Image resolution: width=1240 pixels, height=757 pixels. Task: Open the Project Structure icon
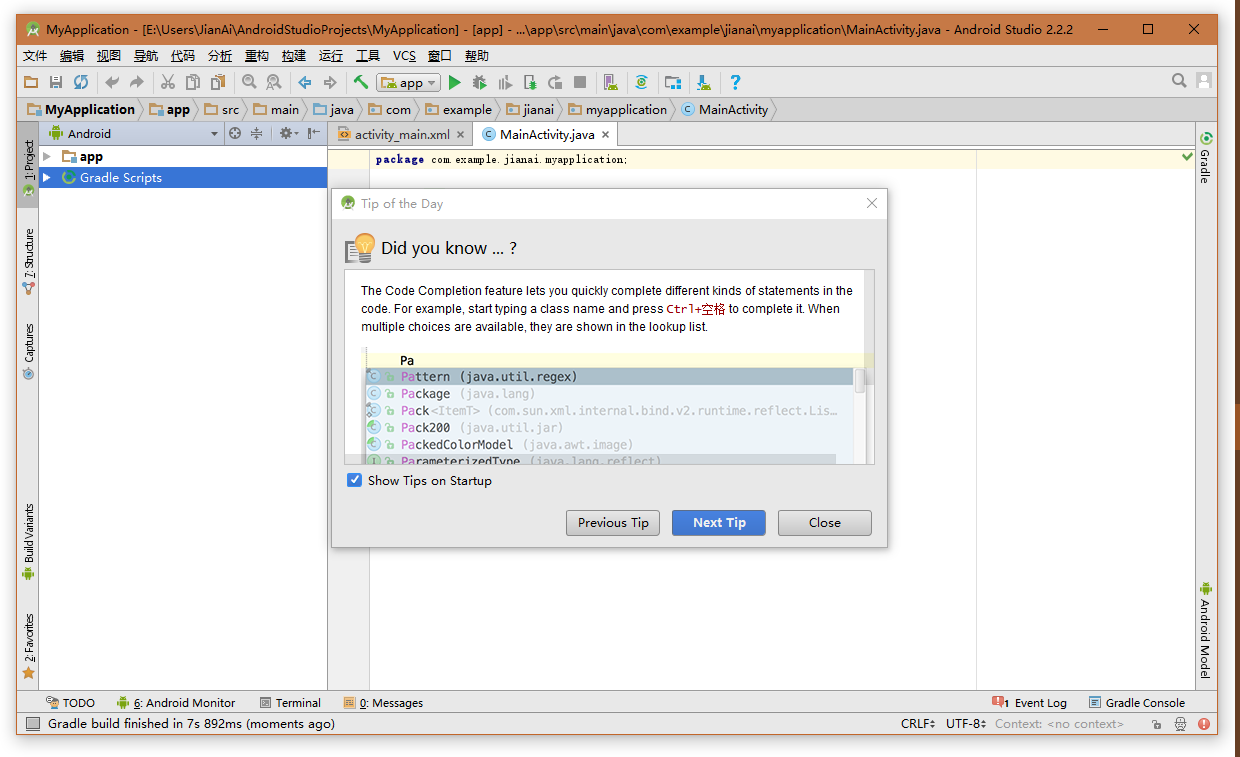click(673, 82)
